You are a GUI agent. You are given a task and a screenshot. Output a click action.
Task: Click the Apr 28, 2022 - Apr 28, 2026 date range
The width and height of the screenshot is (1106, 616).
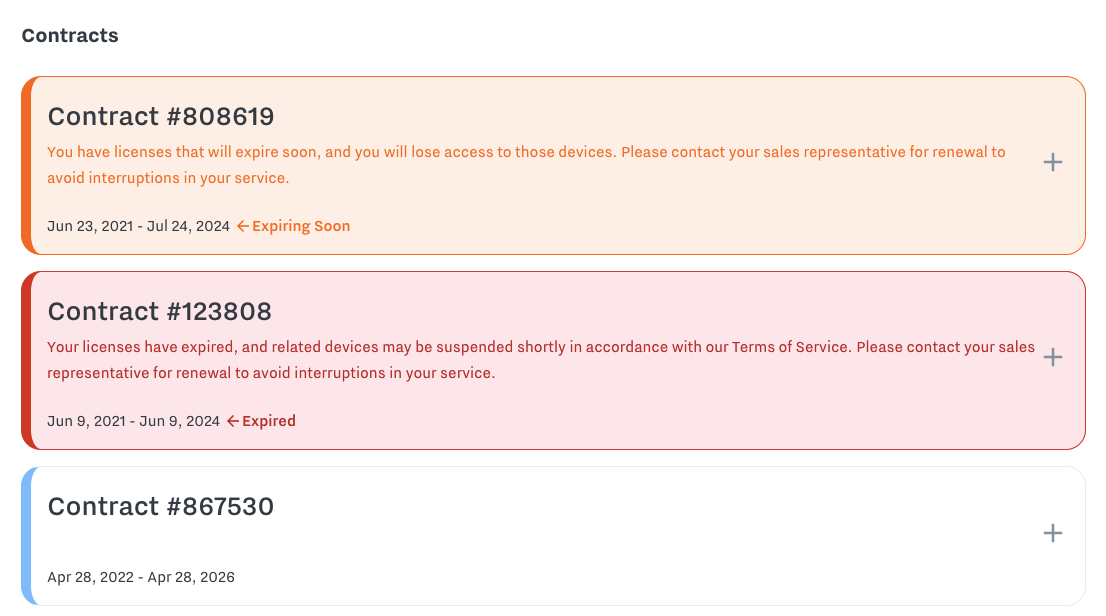141,577
